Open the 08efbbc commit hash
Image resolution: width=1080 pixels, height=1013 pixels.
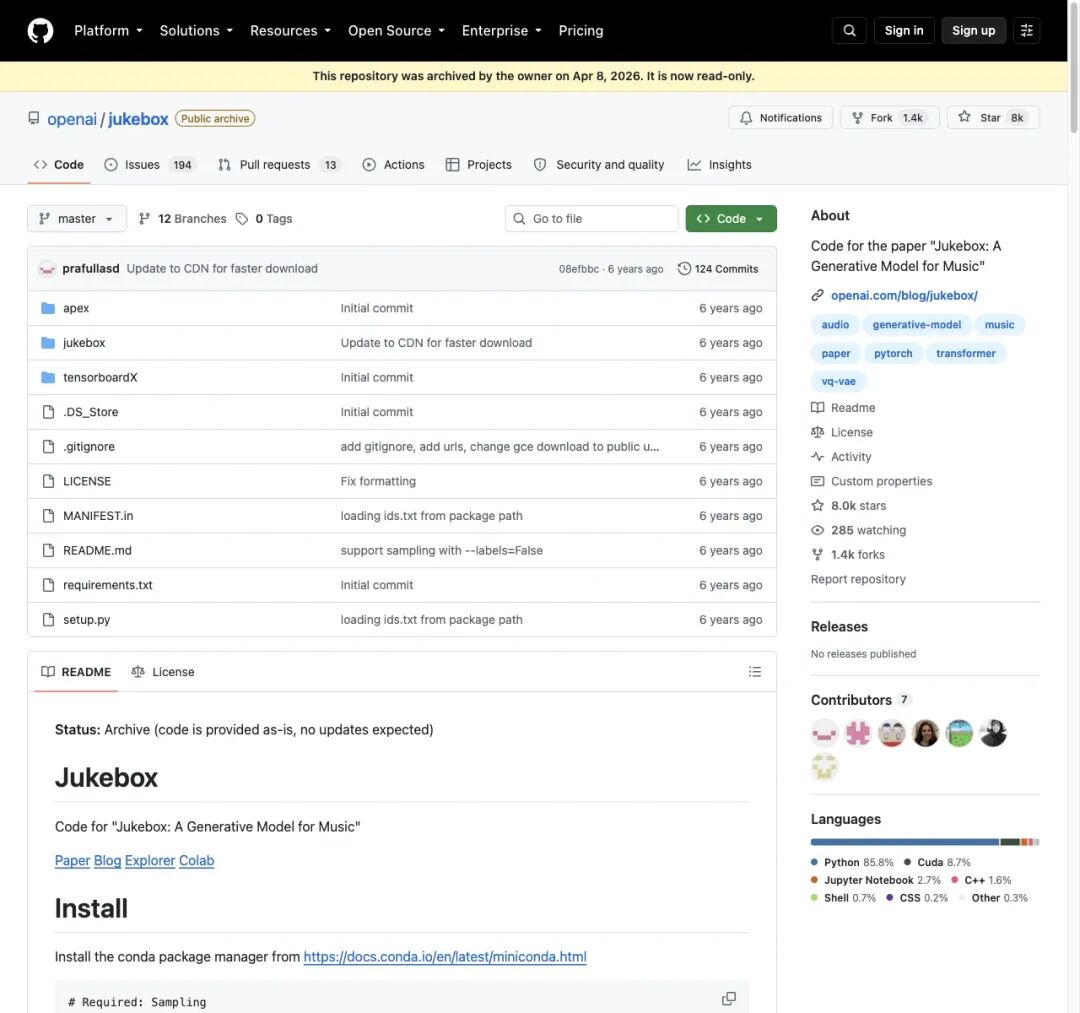(579, 269)
